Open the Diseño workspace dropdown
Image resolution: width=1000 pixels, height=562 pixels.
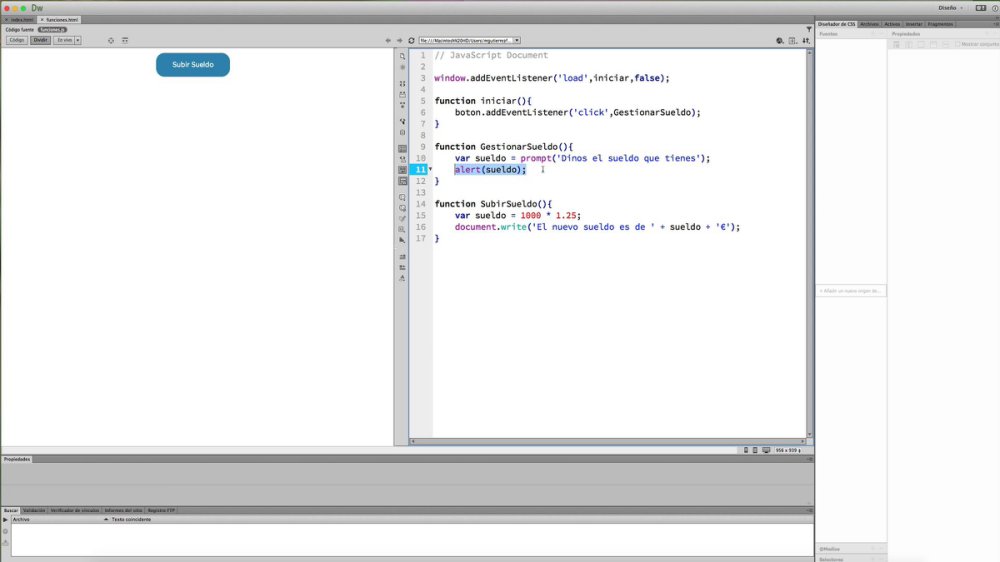(x=950, y=8)
